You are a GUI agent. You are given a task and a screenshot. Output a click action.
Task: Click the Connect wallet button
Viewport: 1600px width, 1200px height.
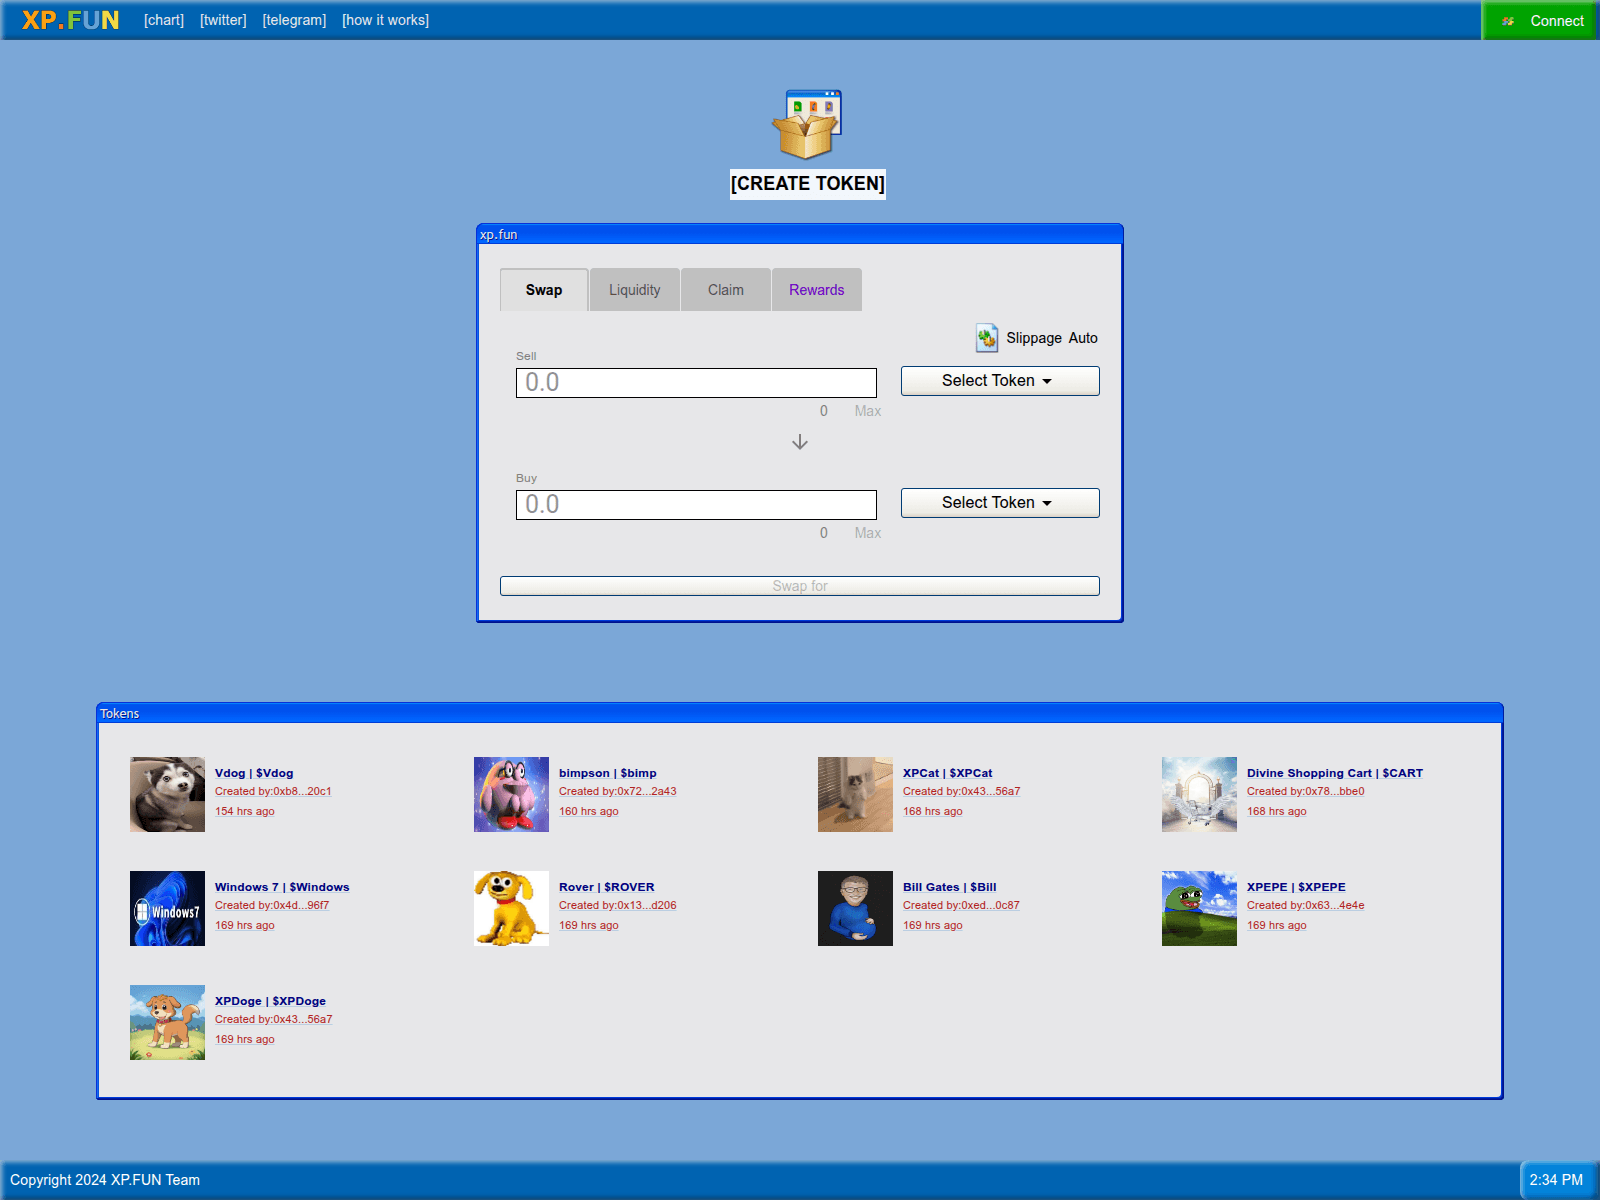click(x=1541, y=20)
